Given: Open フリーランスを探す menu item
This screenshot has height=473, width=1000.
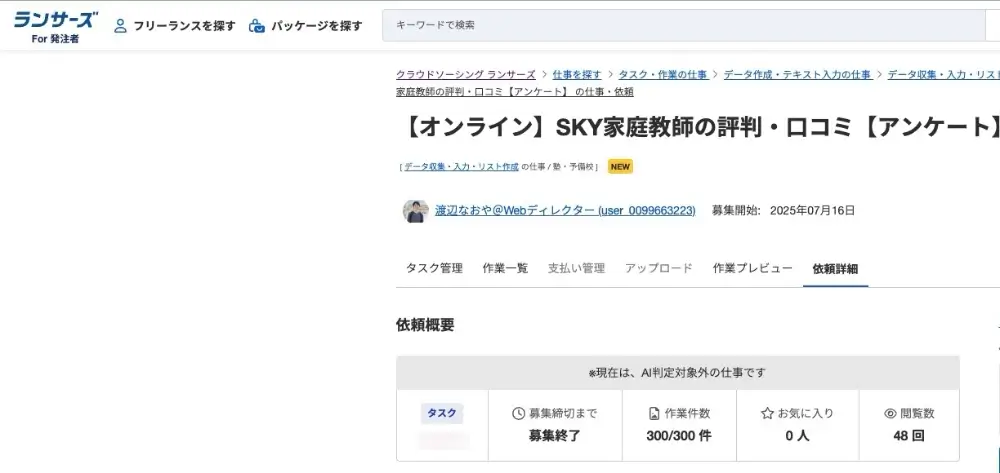Looking at the screenshot, I should click(x=184, y=26).
